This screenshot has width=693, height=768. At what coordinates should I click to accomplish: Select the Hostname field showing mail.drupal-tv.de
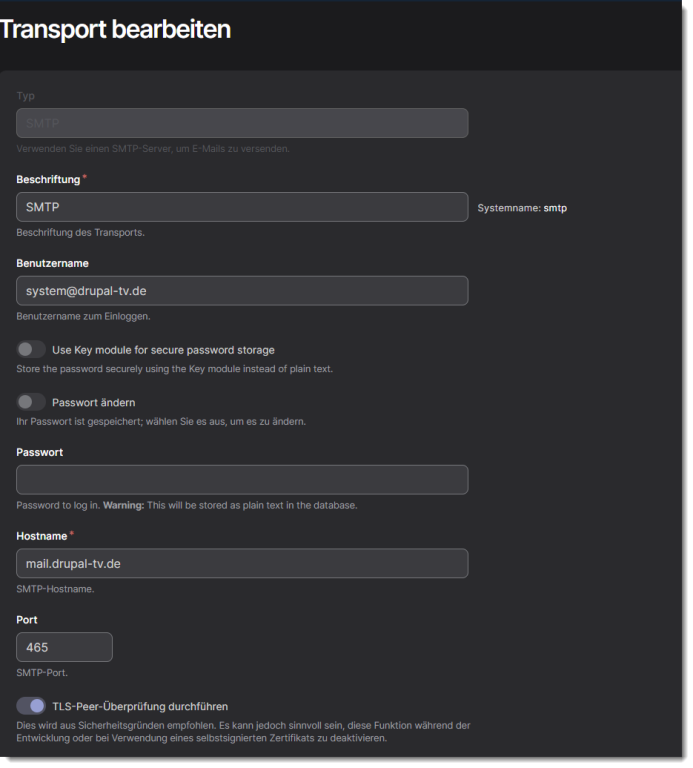242,563
